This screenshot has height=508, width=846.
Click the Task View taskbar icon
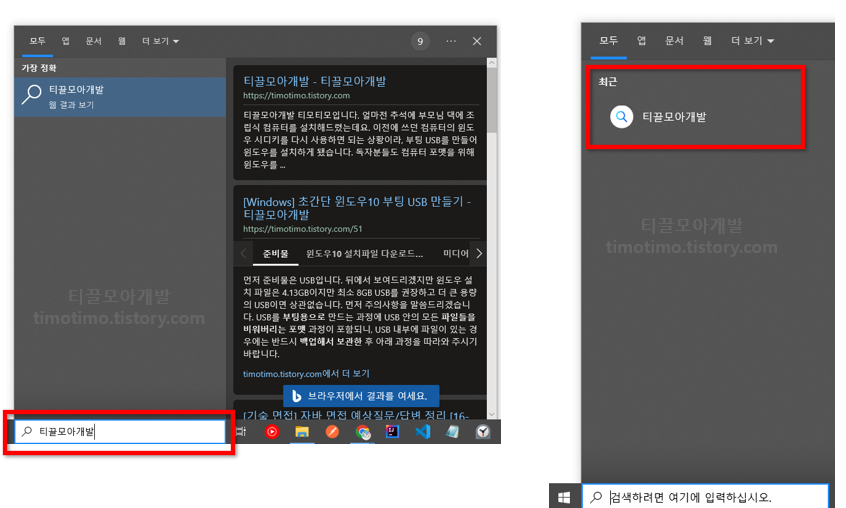click(x=241, y=431)
